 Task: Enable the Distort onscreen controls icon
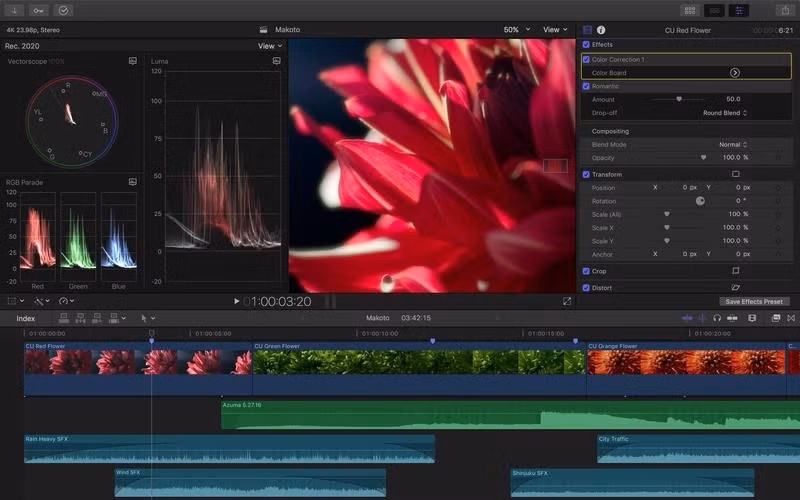point(735,288)
